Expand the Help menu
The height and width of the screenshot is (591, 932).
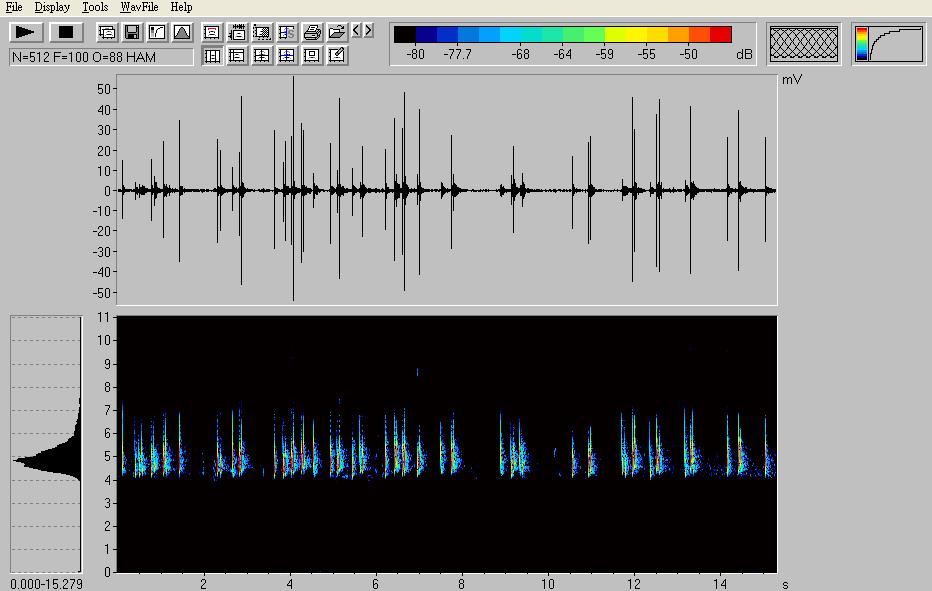coord(181,7)
